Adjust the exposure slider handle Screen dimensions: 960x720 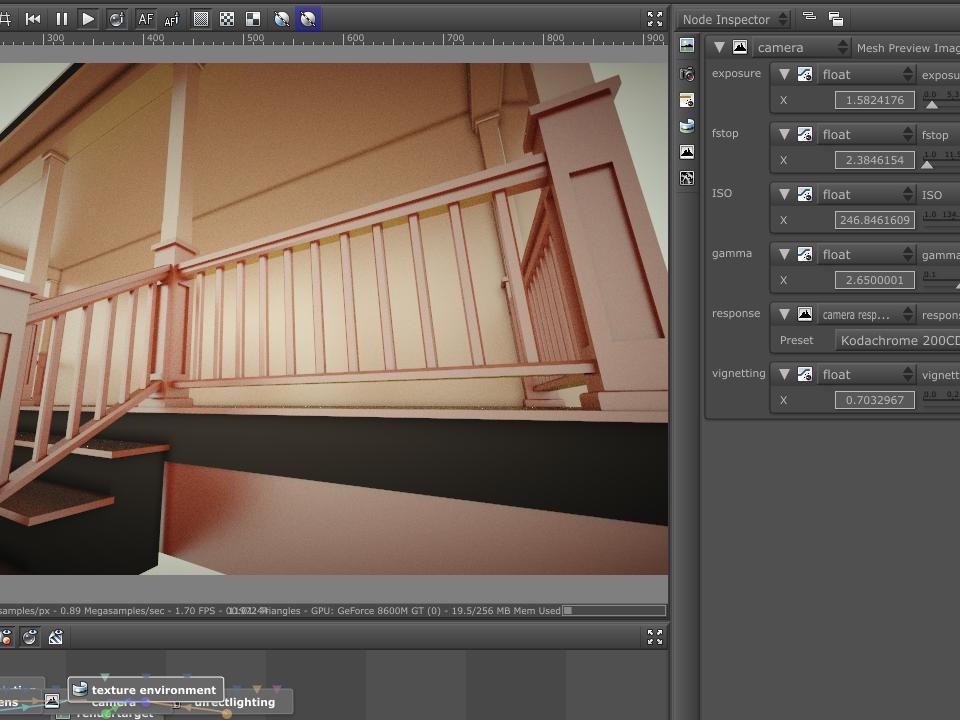[x=931, y=105]
